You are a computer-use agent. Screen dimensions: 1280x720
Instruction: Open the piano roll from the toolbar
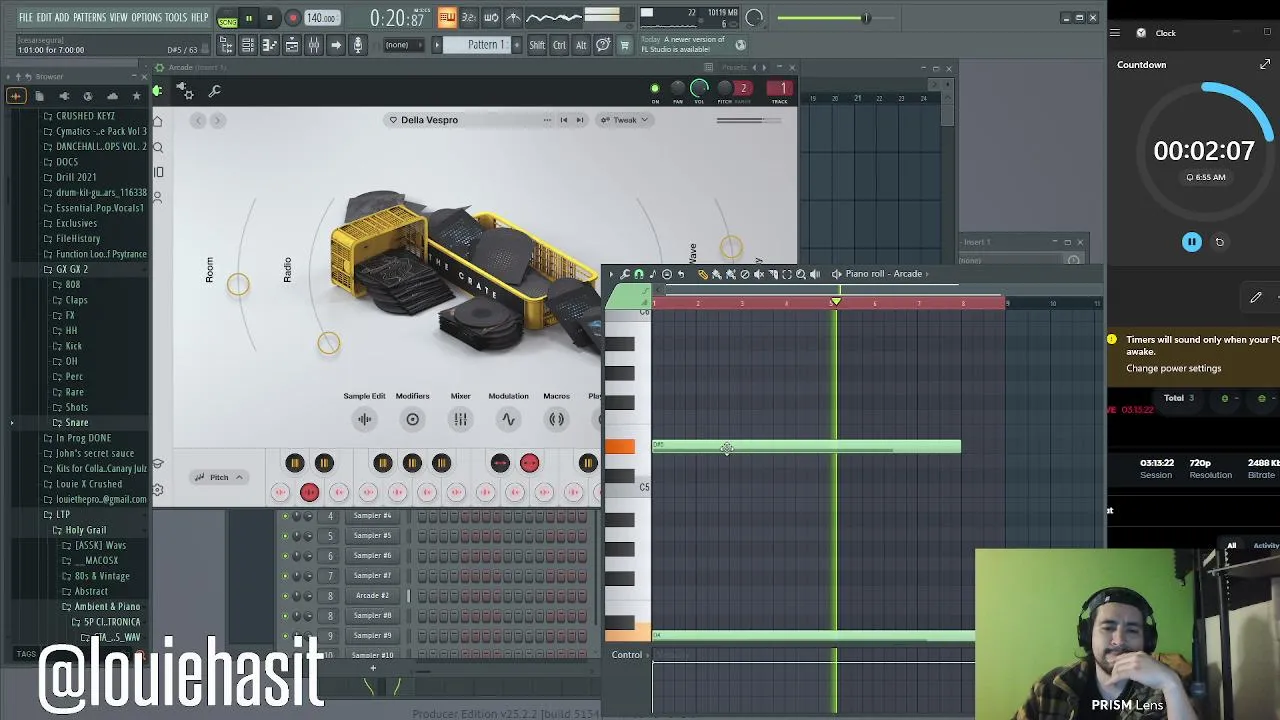tap(270, 45)
